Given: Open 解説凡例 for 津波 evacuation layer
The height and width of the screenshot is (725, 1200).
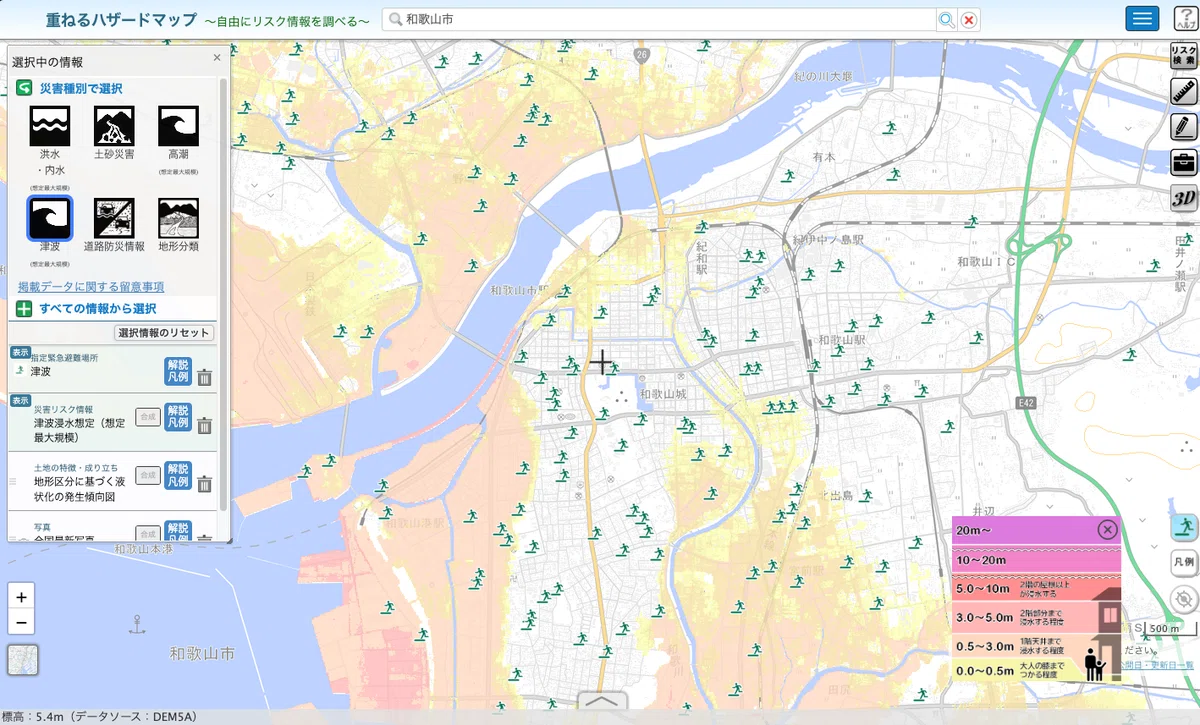Looking at the screenshot, I should click(178, 371).
